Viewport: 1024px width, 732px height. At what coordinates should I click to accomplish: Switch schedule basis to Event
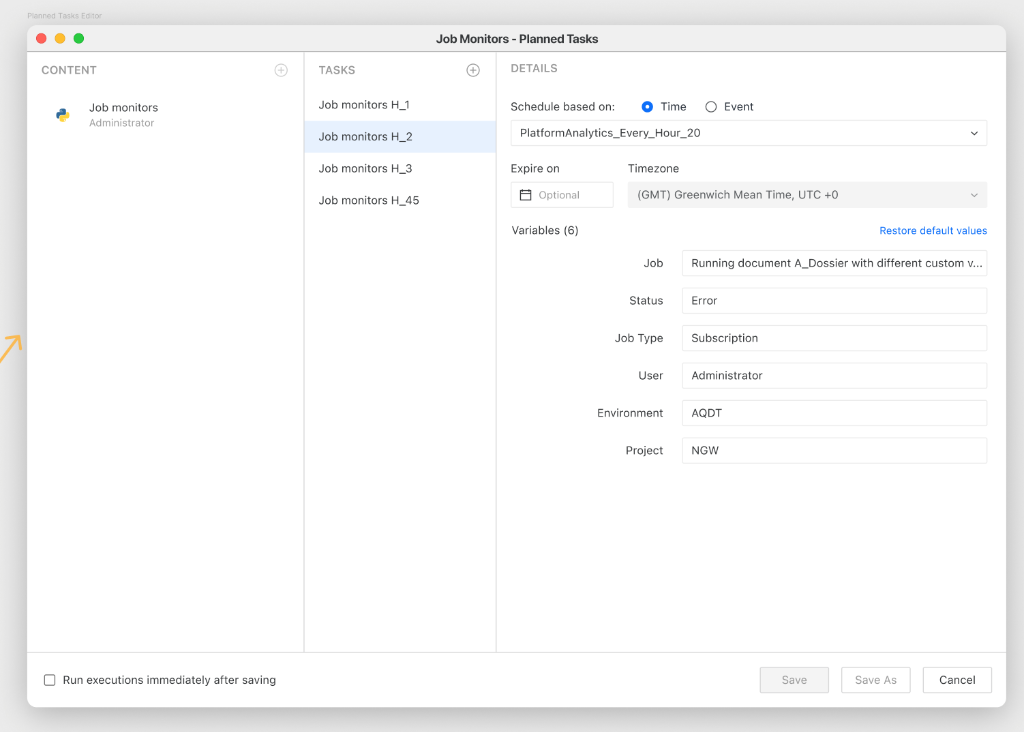coord(711,106)
